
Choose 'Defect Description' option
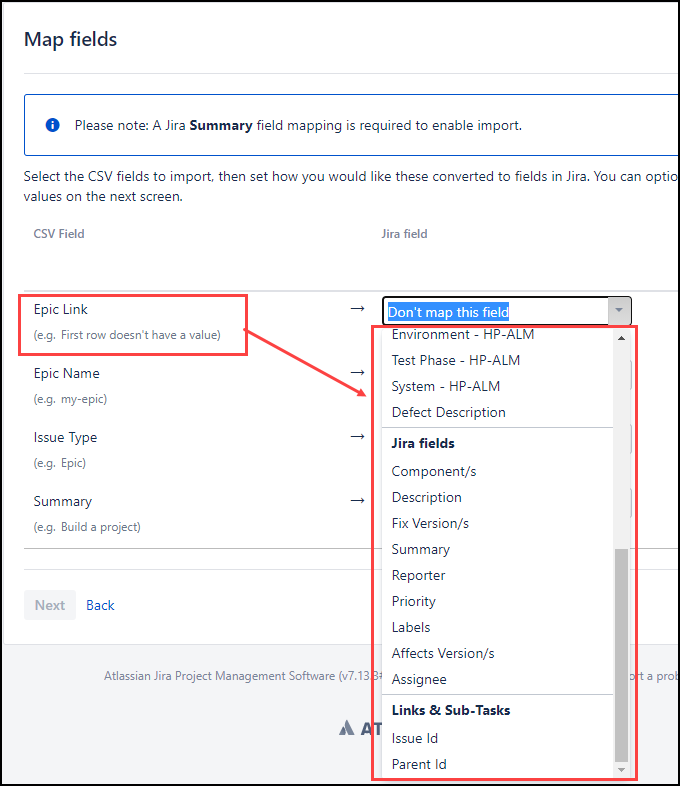pos(448,413)
